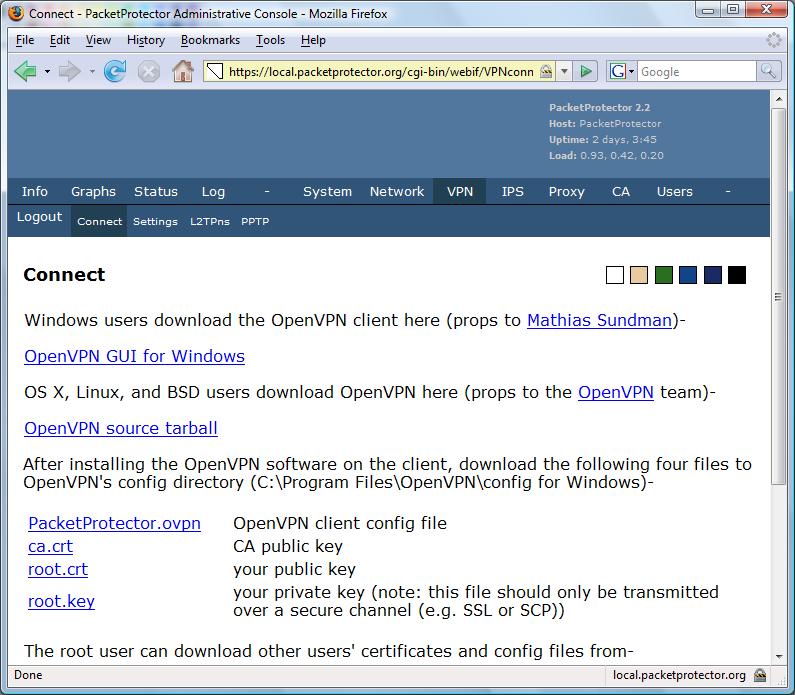Viewport: 795px width, 695px height.
Task: Open the Back history dropdown arrow
Action: pos(47,71)
